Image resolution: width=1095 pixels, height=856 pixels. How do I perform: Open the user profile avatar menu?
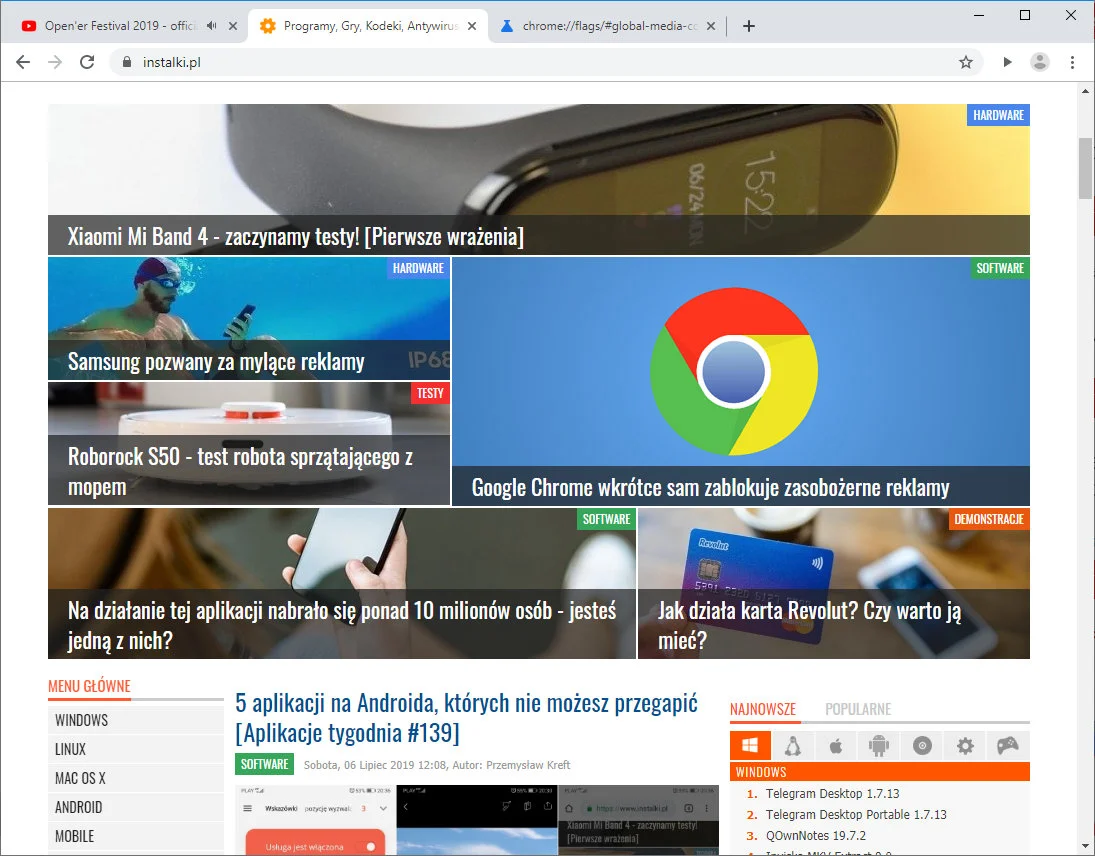click(1040, 62)
